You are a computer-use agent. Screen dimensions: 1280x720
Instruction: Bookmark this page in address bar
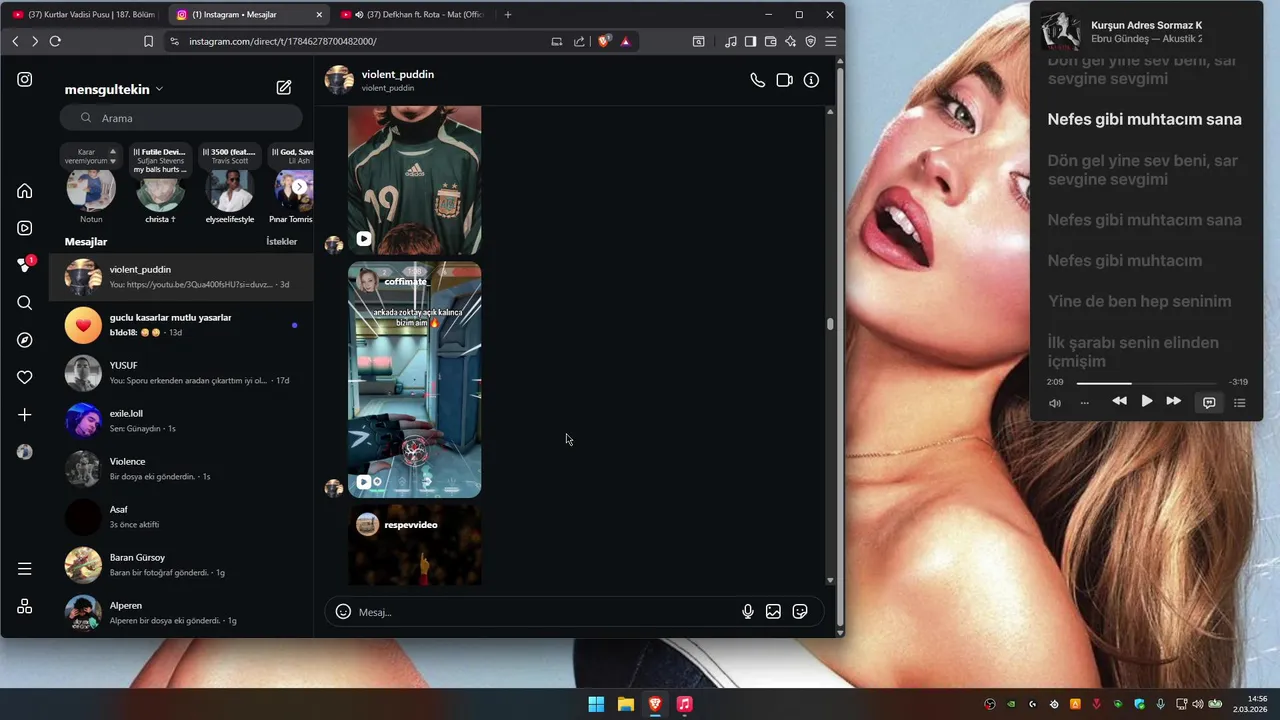148,41
